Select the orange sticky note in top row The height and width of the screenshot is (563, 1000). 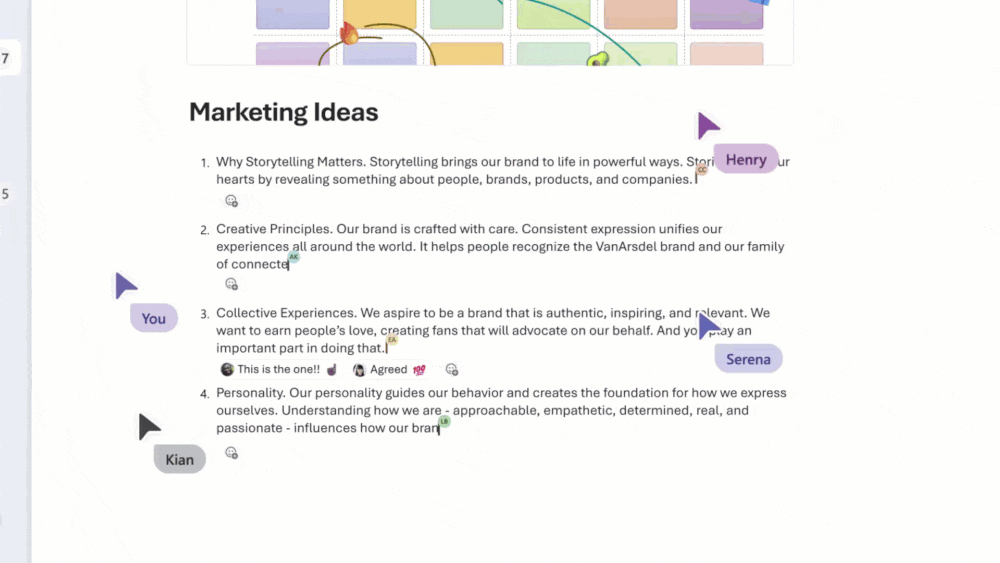pos(640,14)
